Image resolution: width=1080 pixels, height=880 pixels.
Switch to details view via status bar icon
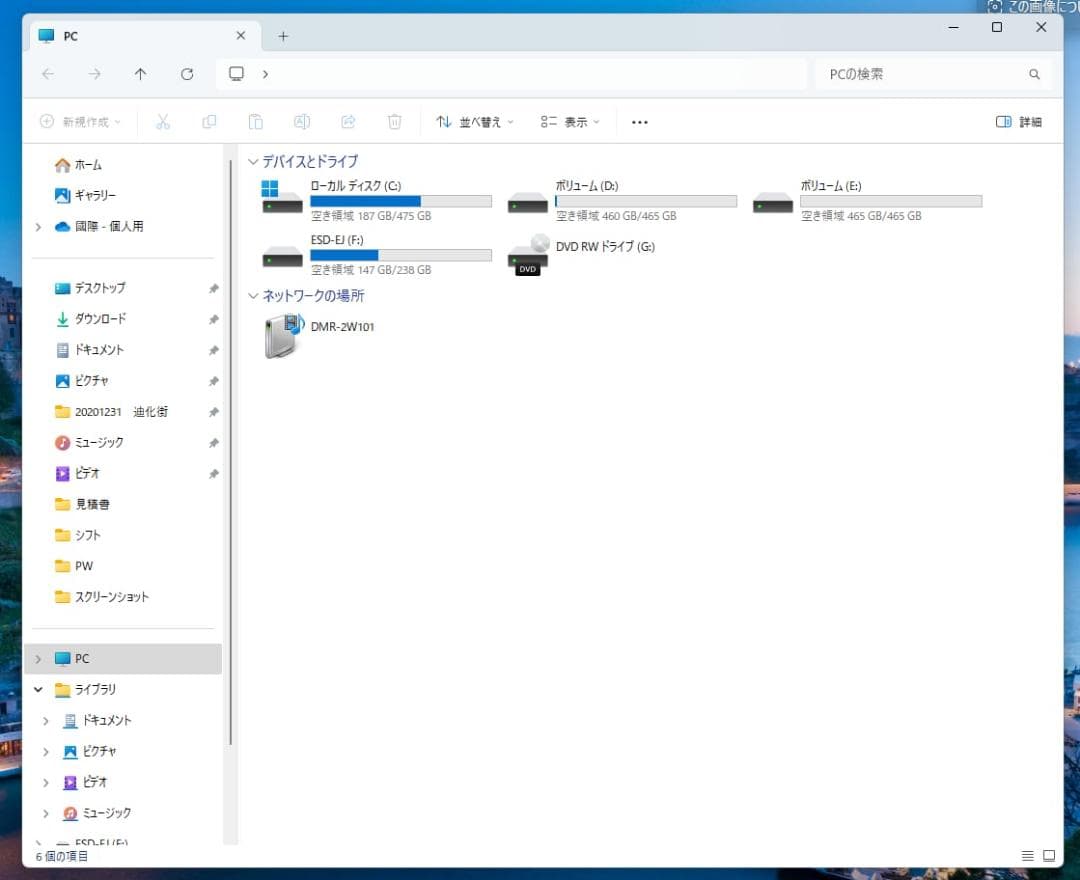[1028, 855]
